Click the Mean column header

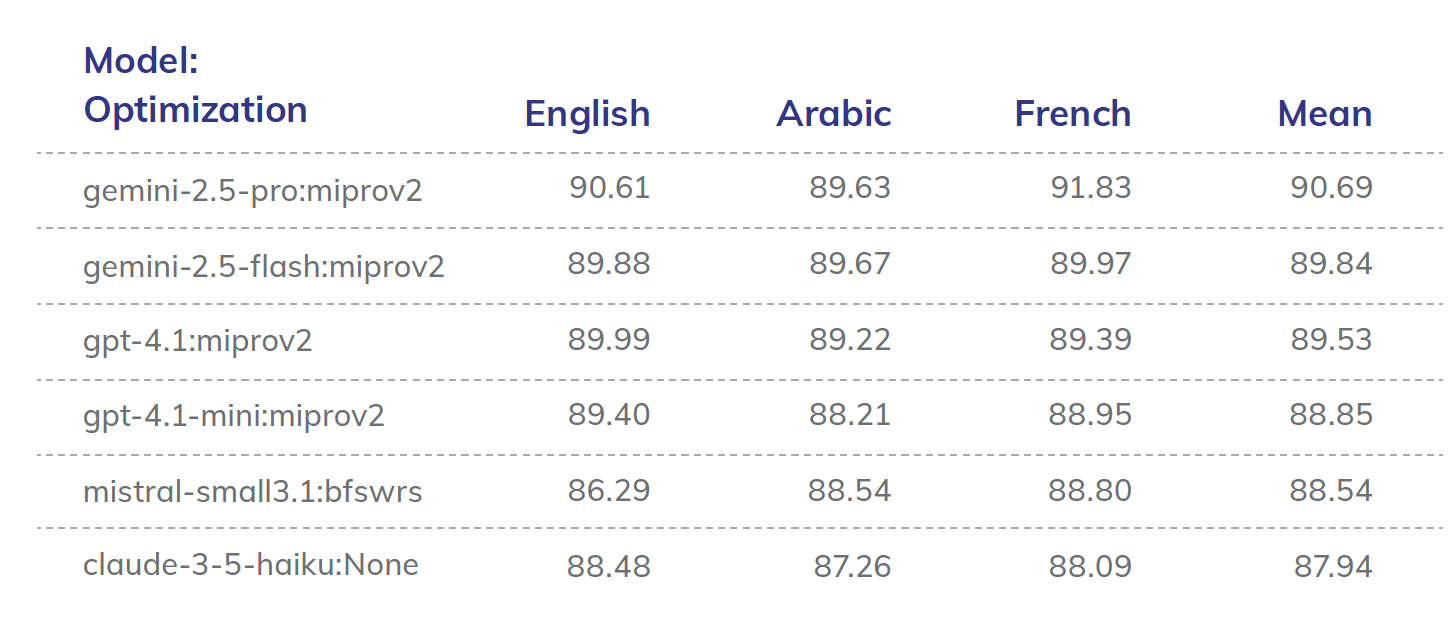1325,114
